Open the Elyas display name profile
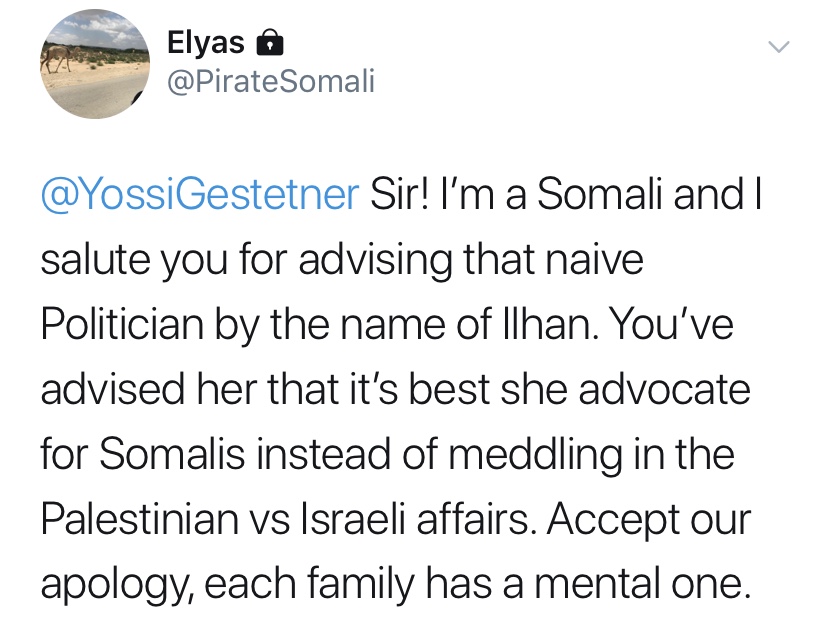Viewport: 828px width, 617px height. click(x=205, y=42)
